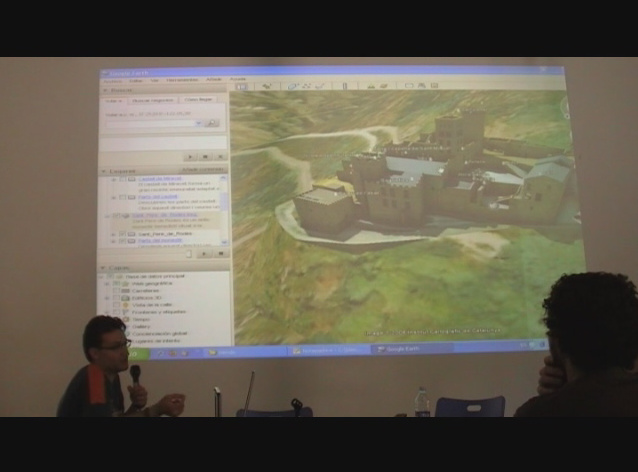Open the Añadir menu
The width and height of the screenshot is (638, 472).
(x=214, y=79)
